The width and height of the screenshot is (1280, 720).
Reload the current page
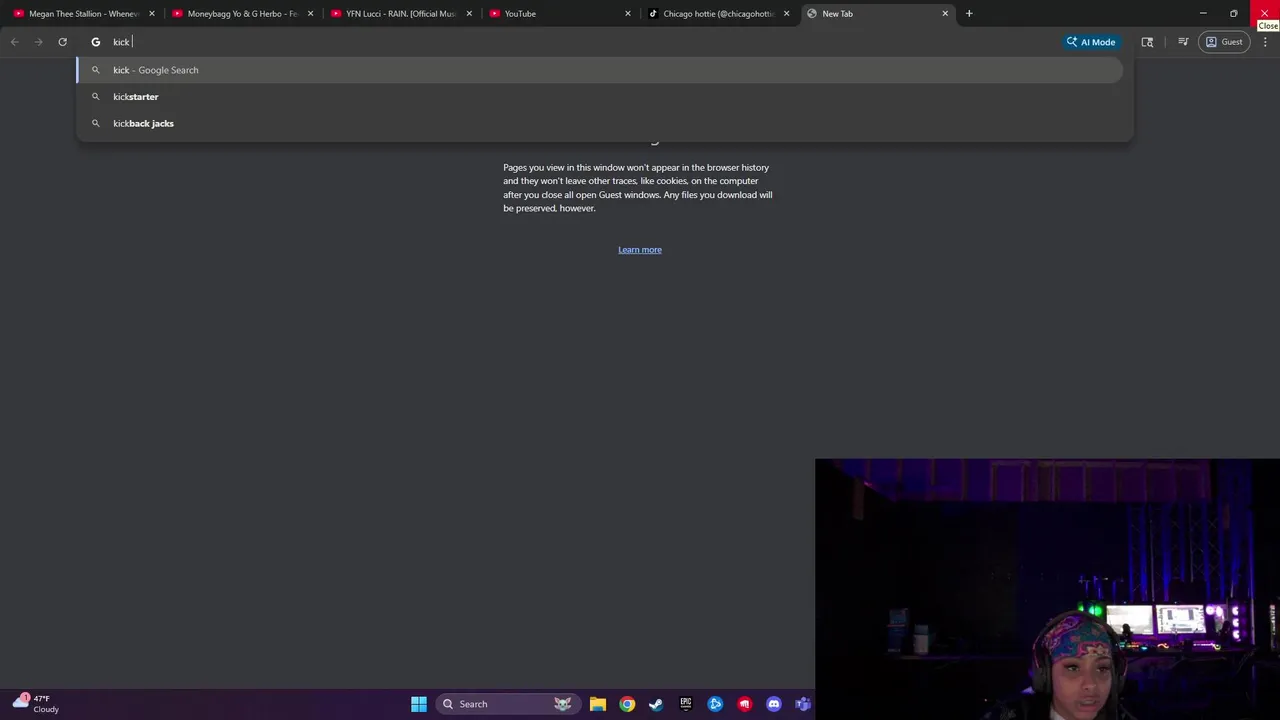(62, 42)
